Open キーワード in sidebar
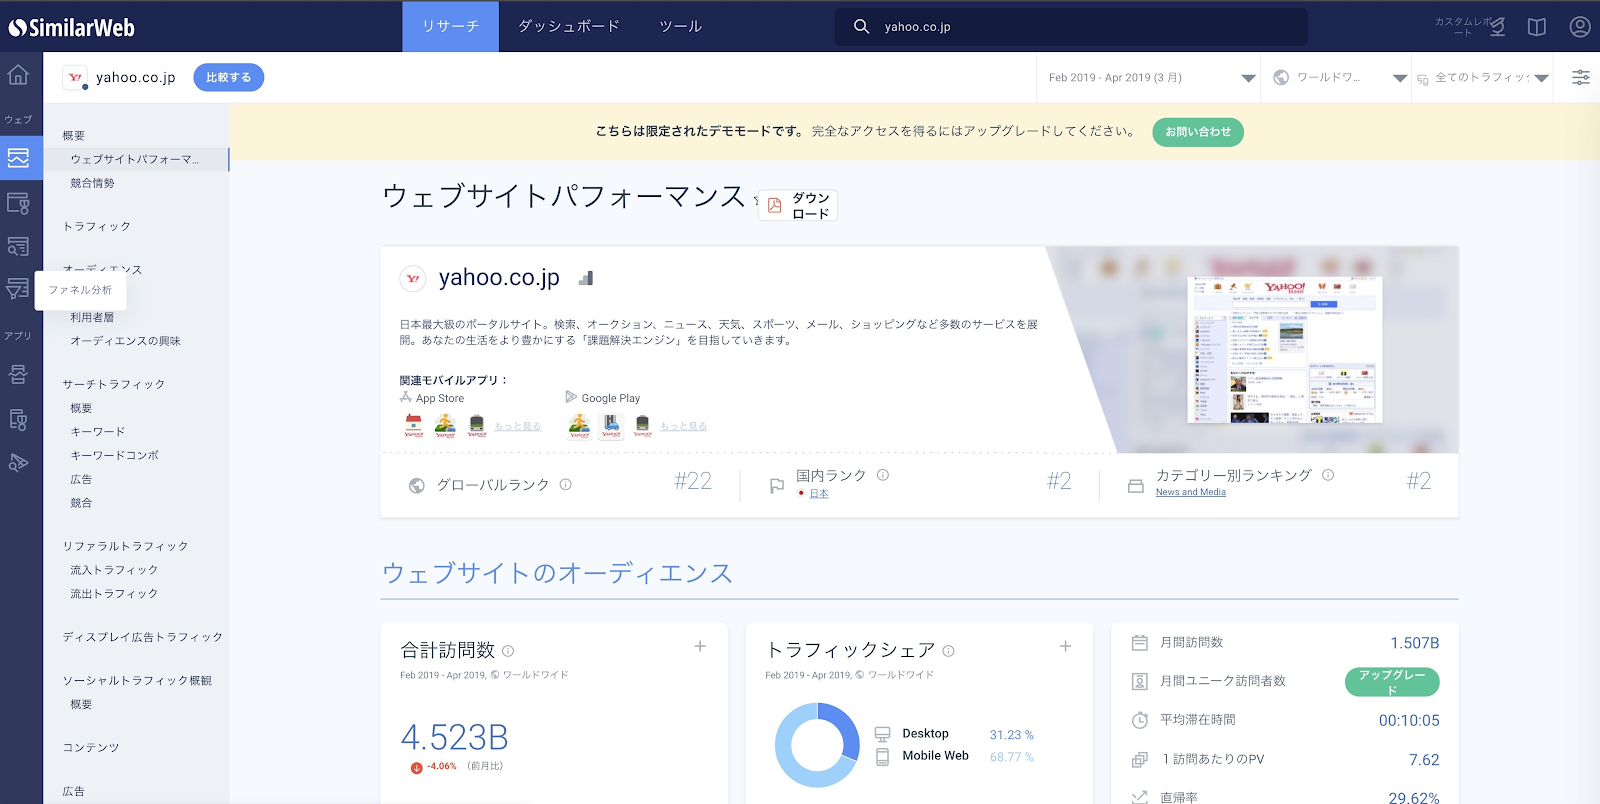This screenshot has width=1600, height=804. (x=97, y=432)
